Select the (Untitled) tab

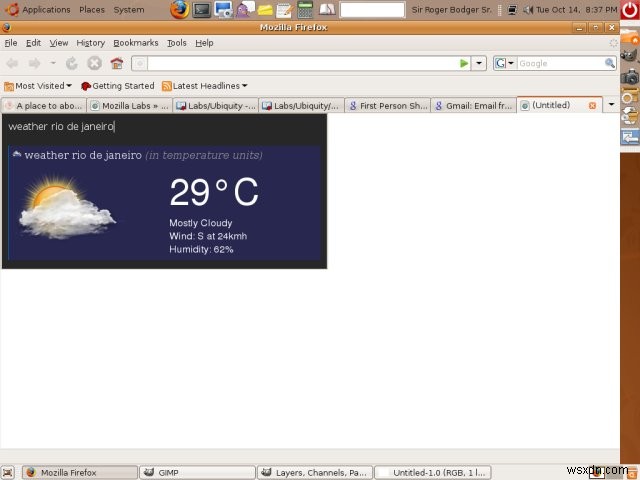coord(551,105)
